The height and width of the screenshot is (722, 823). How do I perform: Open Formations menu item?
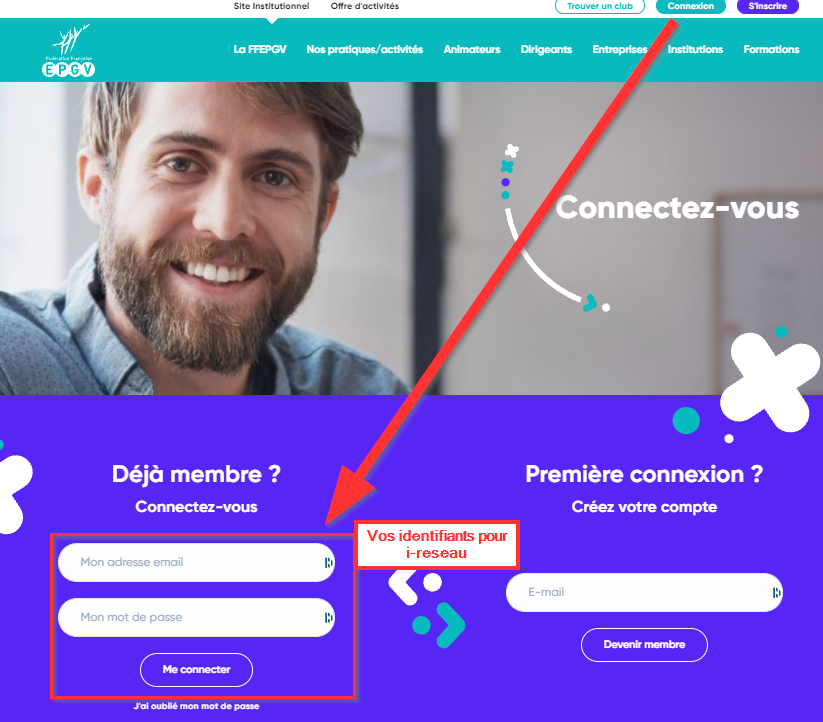pos(771,49)
